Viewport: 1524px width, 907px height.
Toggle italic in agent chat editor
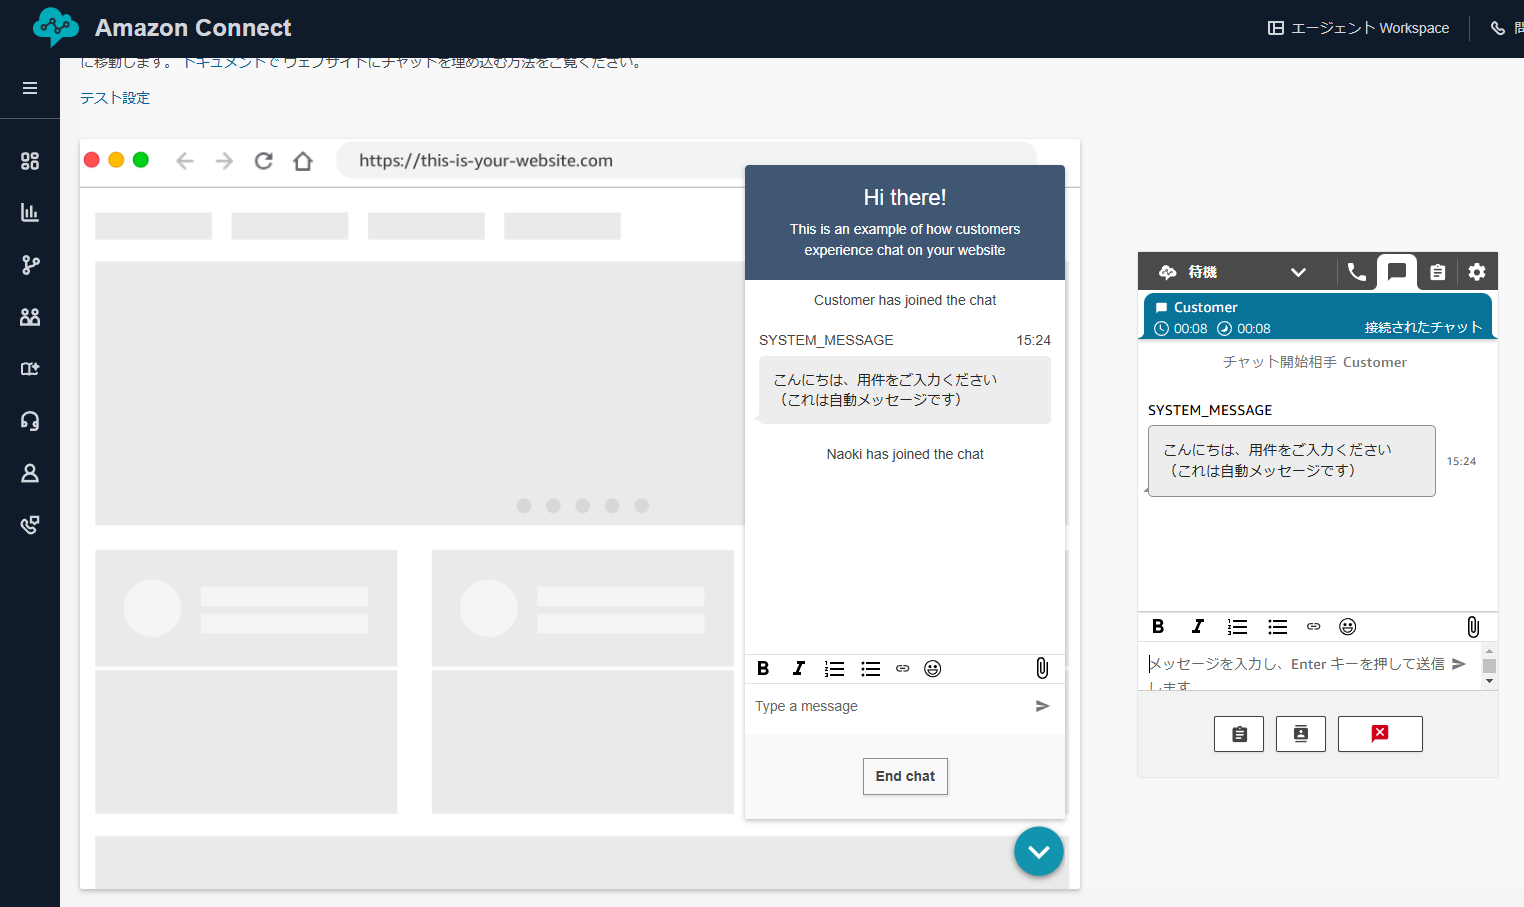1198,627
